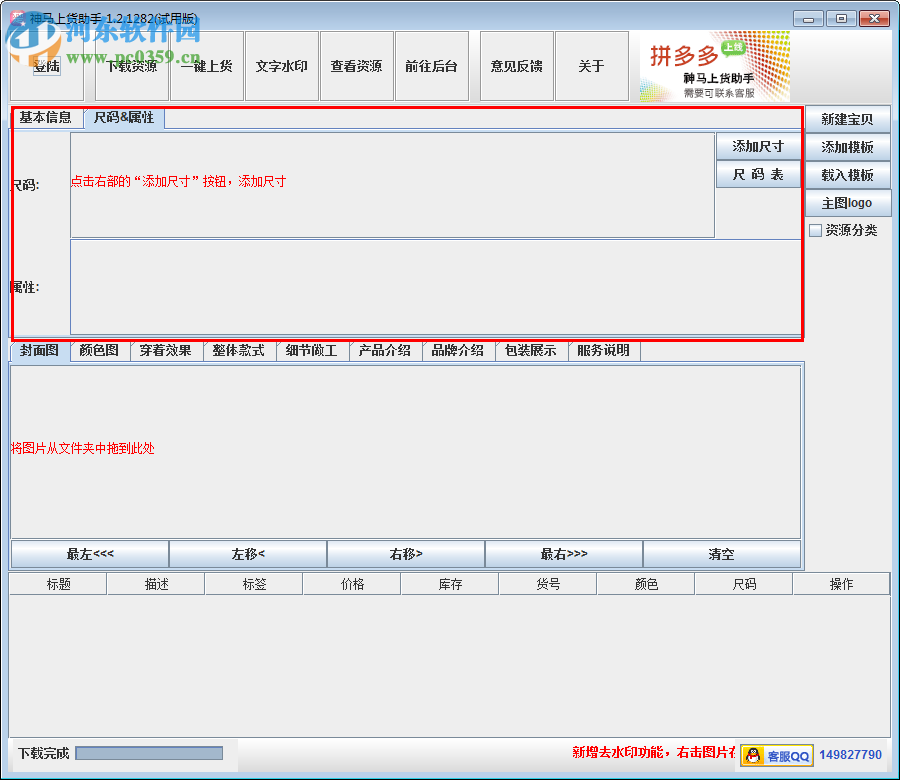Viewport: 900px width, 780px height.
Task: Click the download progress bar near 下载完成
Action: tap(148, 754)
